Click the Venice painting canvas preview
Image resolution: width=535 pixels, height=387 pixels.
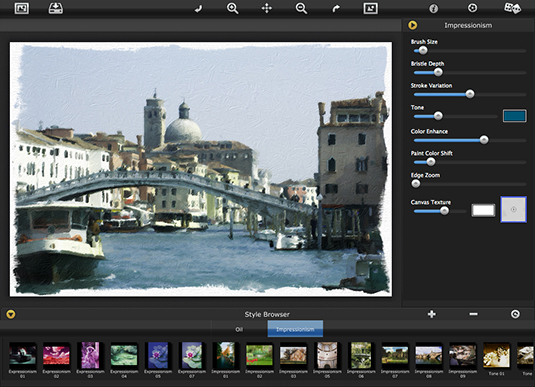click(201, 169)
